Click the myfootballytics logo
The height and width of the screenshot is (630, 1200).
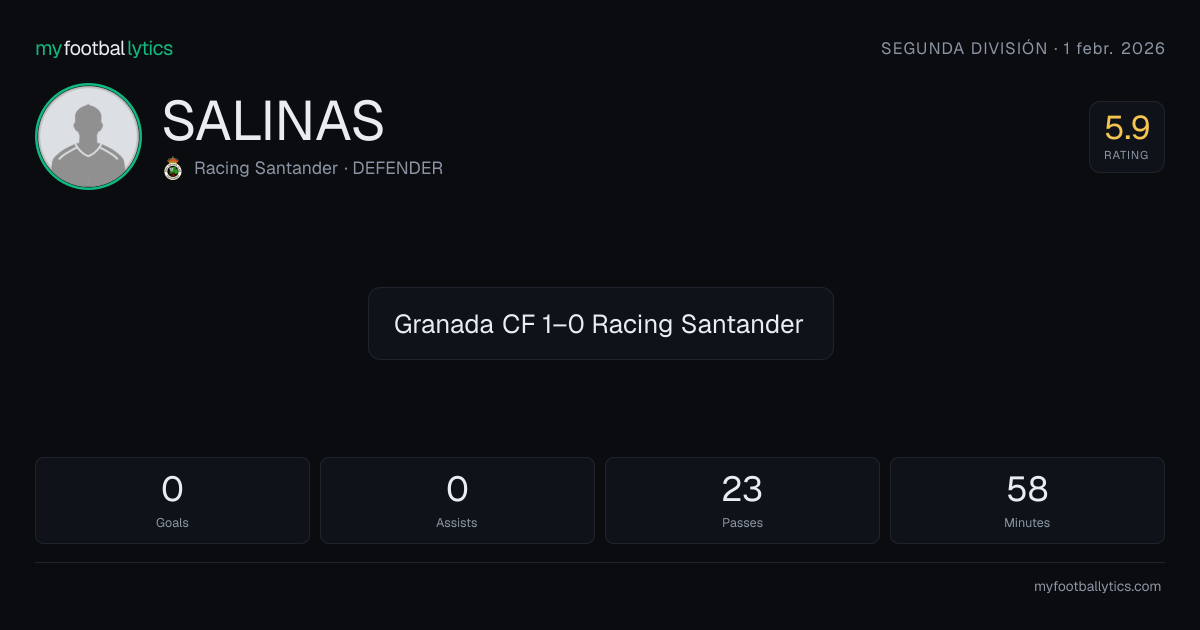click(104, 48)
